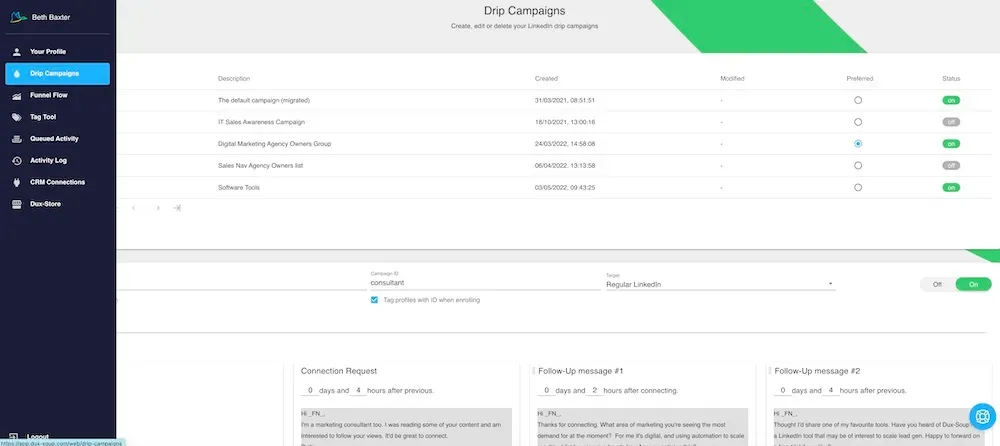This screenshot has width=1000, height=446.
Task: Click the Funnel Flow chart icon
Action: pyautogui.click(x=16, y=95)
